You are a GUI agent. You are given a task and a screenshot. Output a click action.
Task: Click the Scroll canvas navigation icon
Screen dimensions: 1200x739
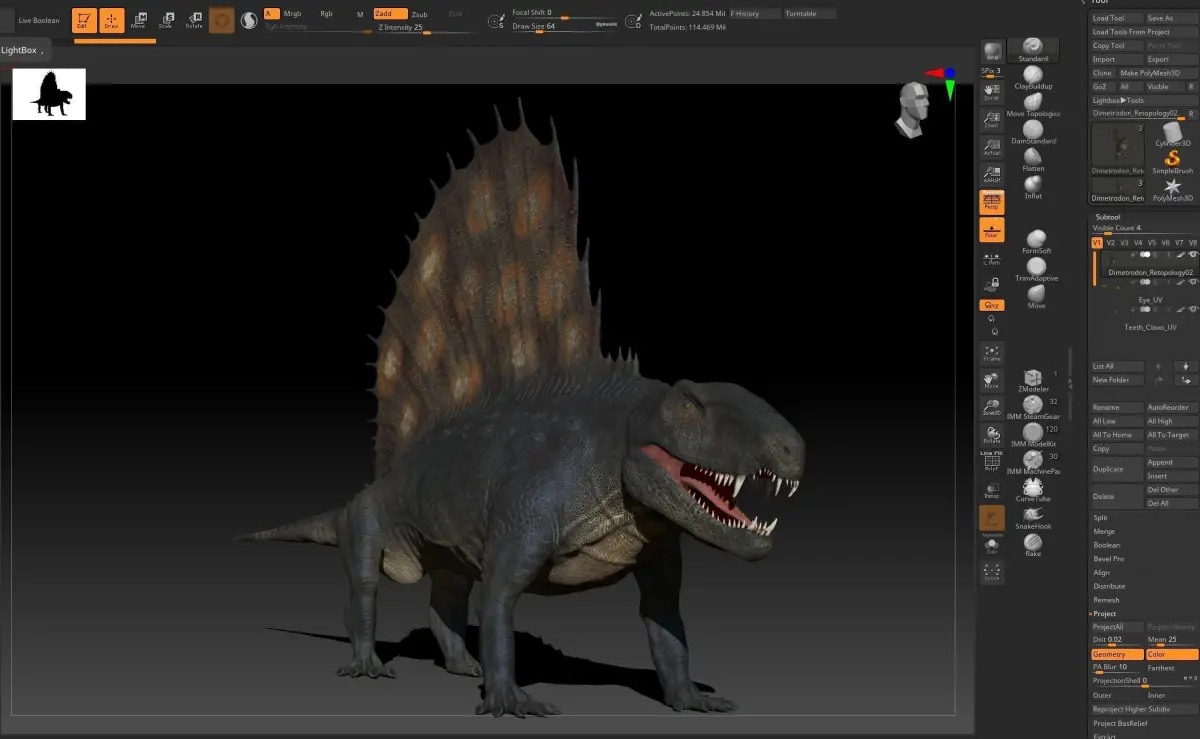coord(992,93)
